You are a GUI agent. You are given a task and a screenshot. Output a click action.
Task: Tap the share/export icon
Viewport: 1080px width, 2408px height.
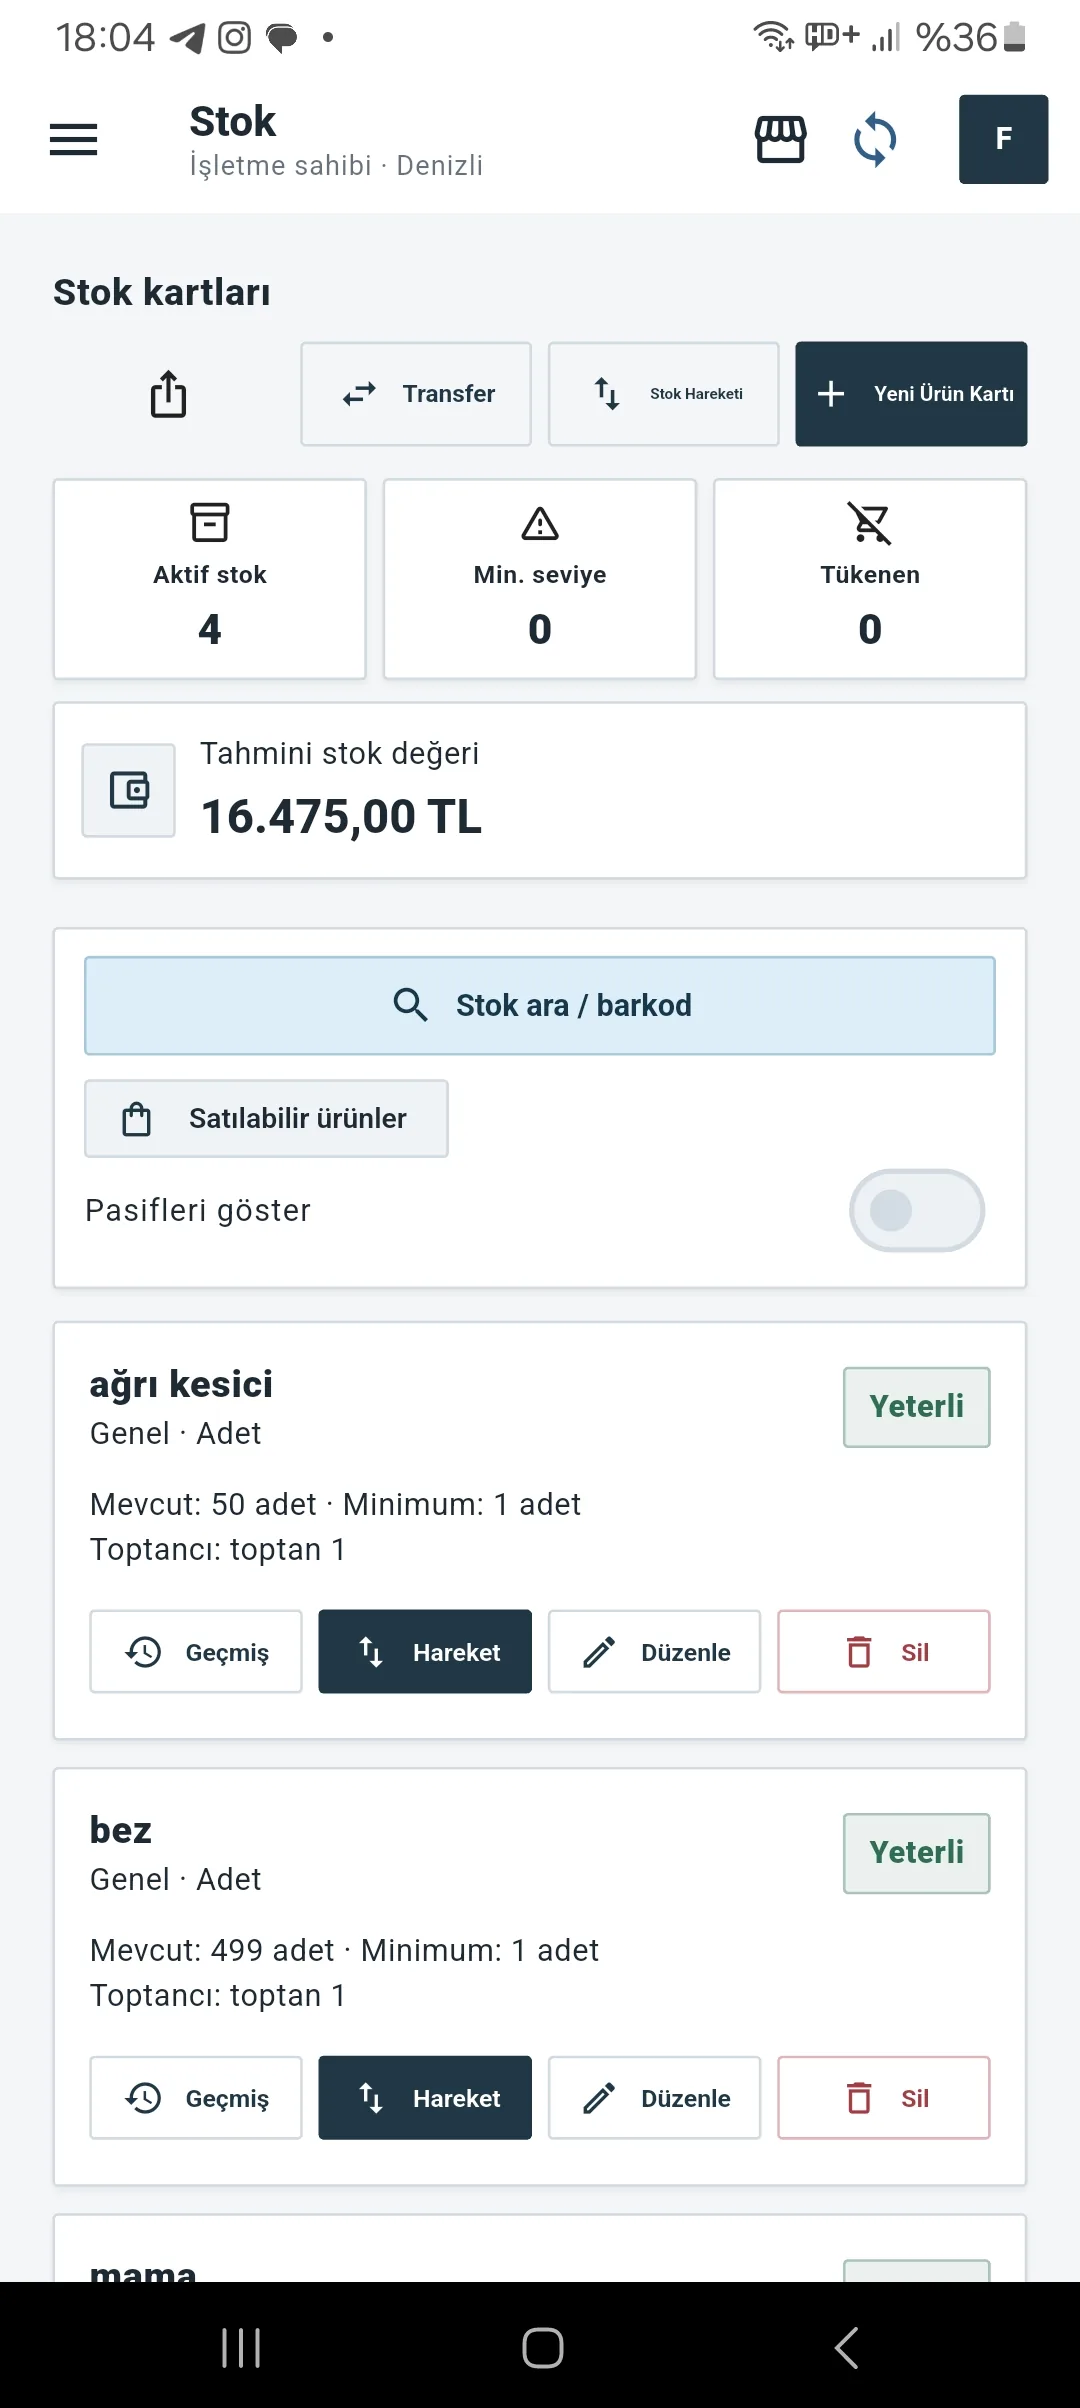point(168,394)
